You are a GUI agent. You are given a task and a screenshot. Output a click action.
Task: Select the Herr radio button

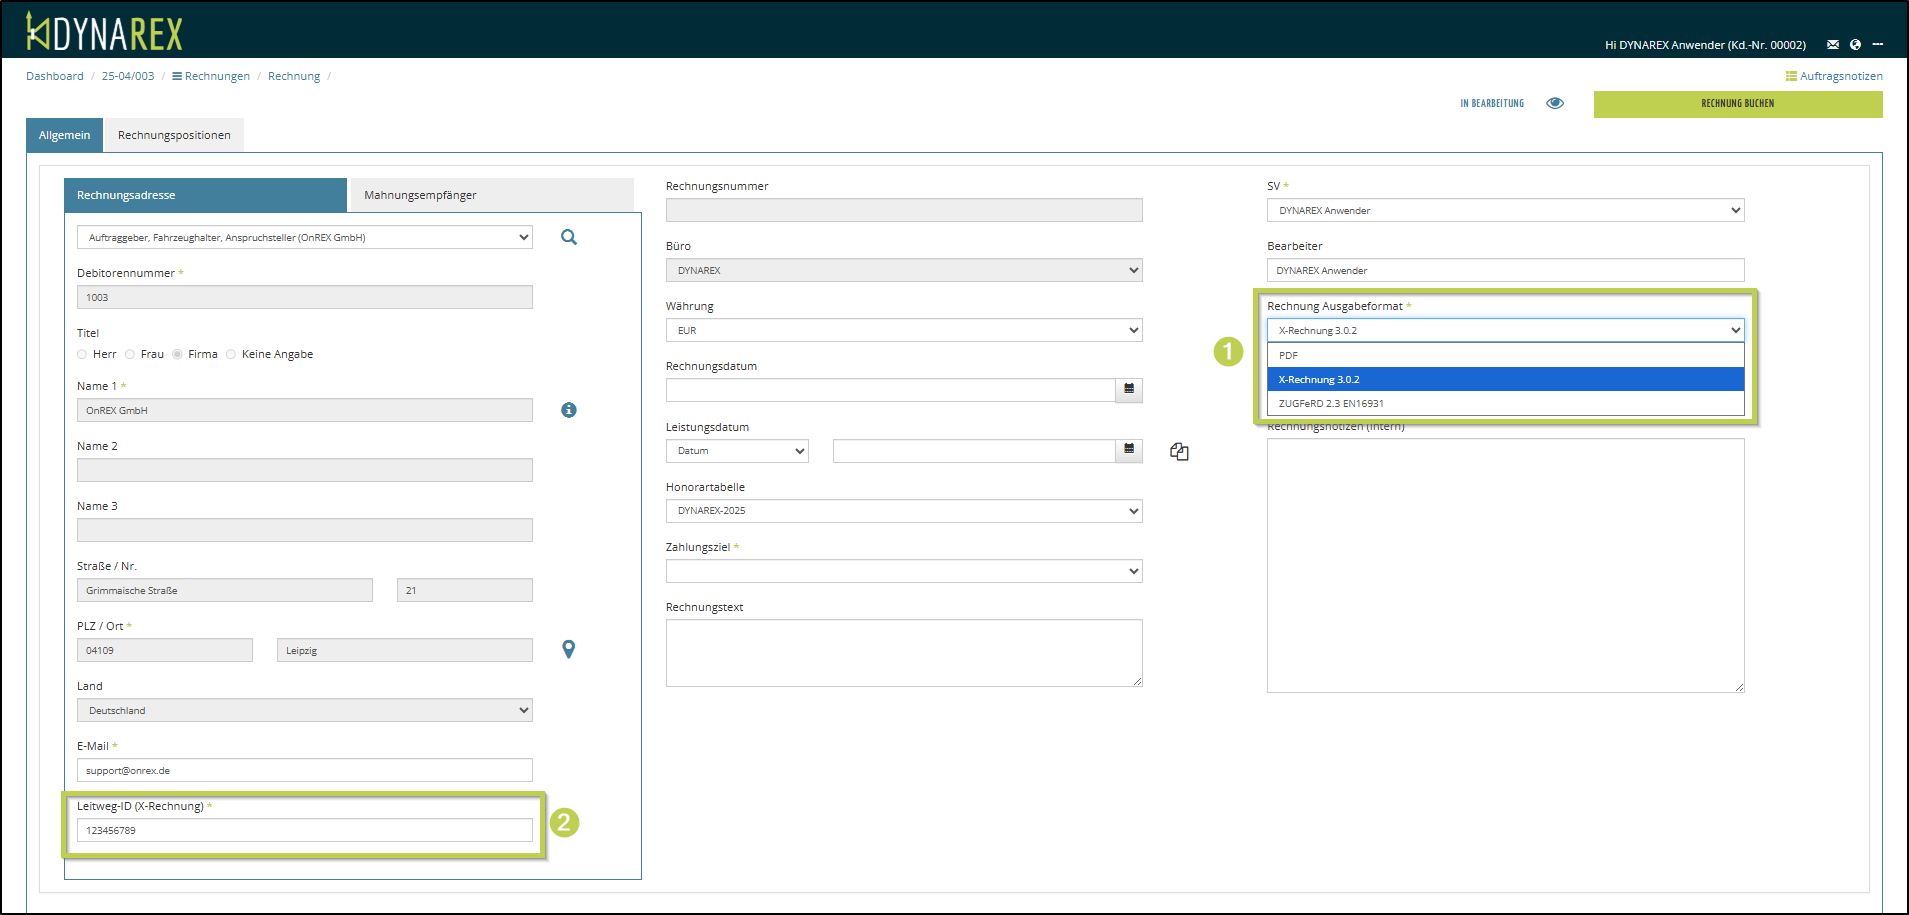point(82,354)
